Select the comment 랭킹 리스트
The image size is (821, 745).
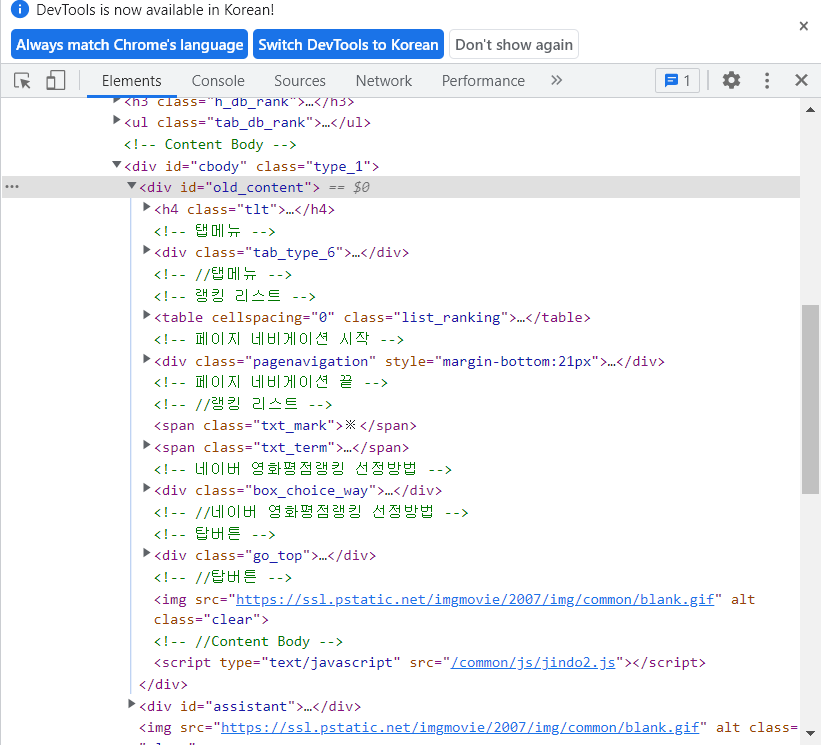(235, 296)
